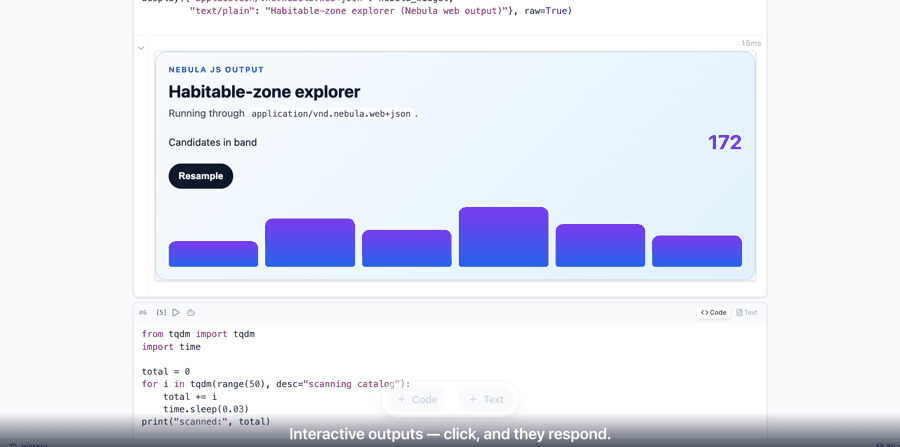
Task: Add a new Code cell
Action: [417, 399]
